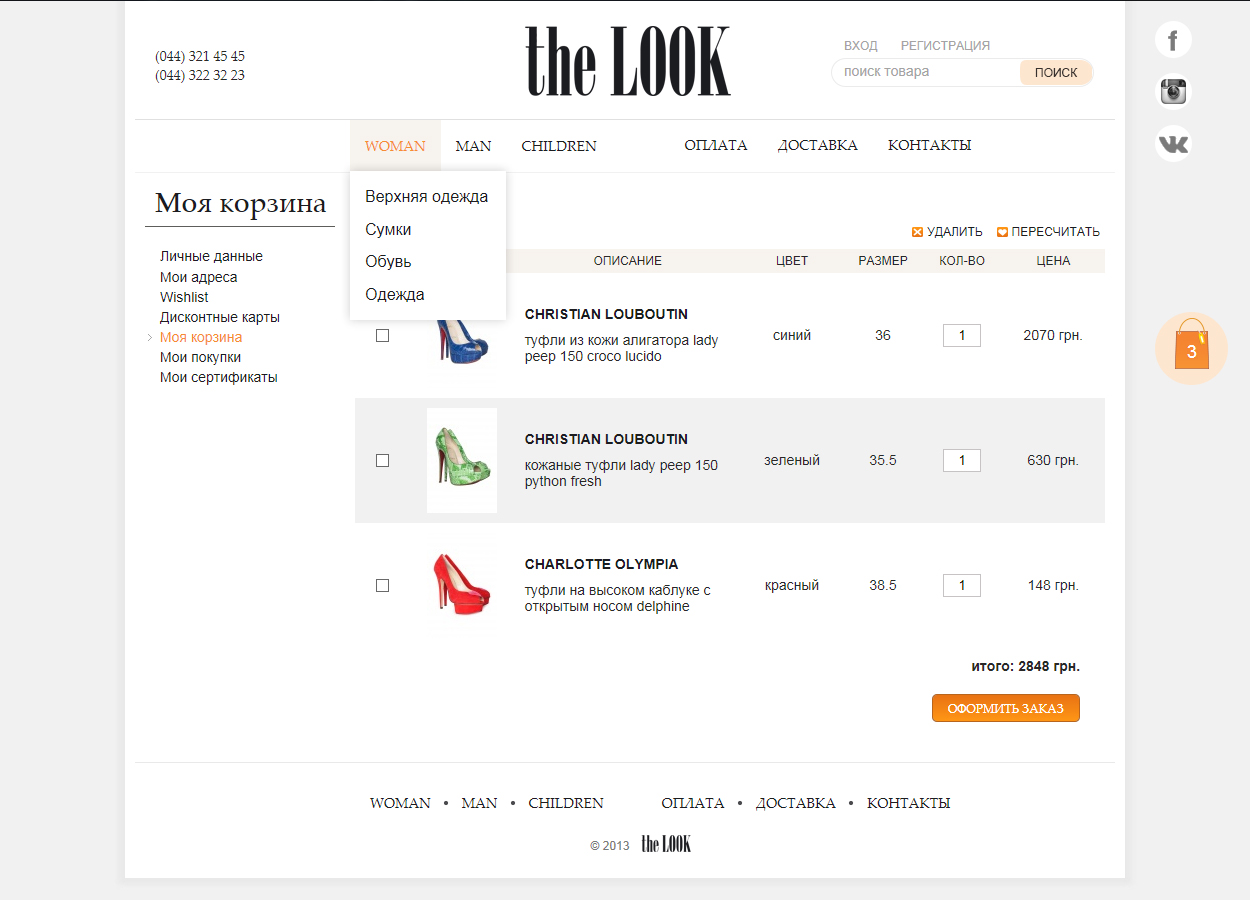Open the orange Моя корзина sidebar link
This screenshot has height=900, width=1250.
201,337
